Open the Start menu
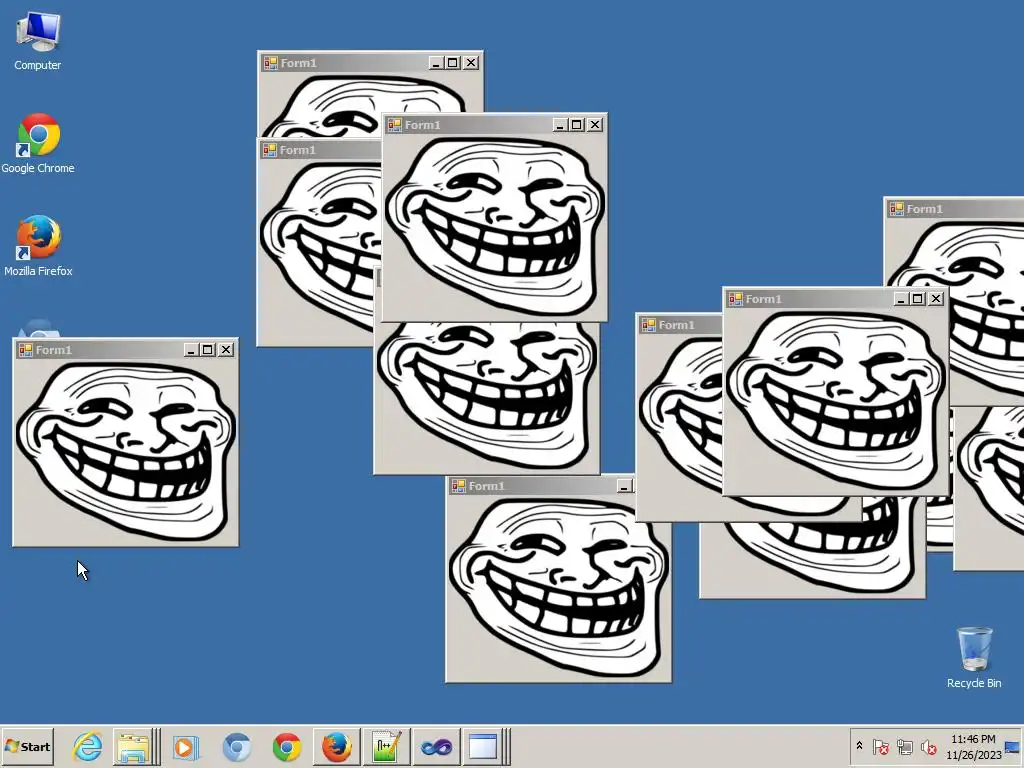This screenshot has height=768, width=1024. click(27, 746)
